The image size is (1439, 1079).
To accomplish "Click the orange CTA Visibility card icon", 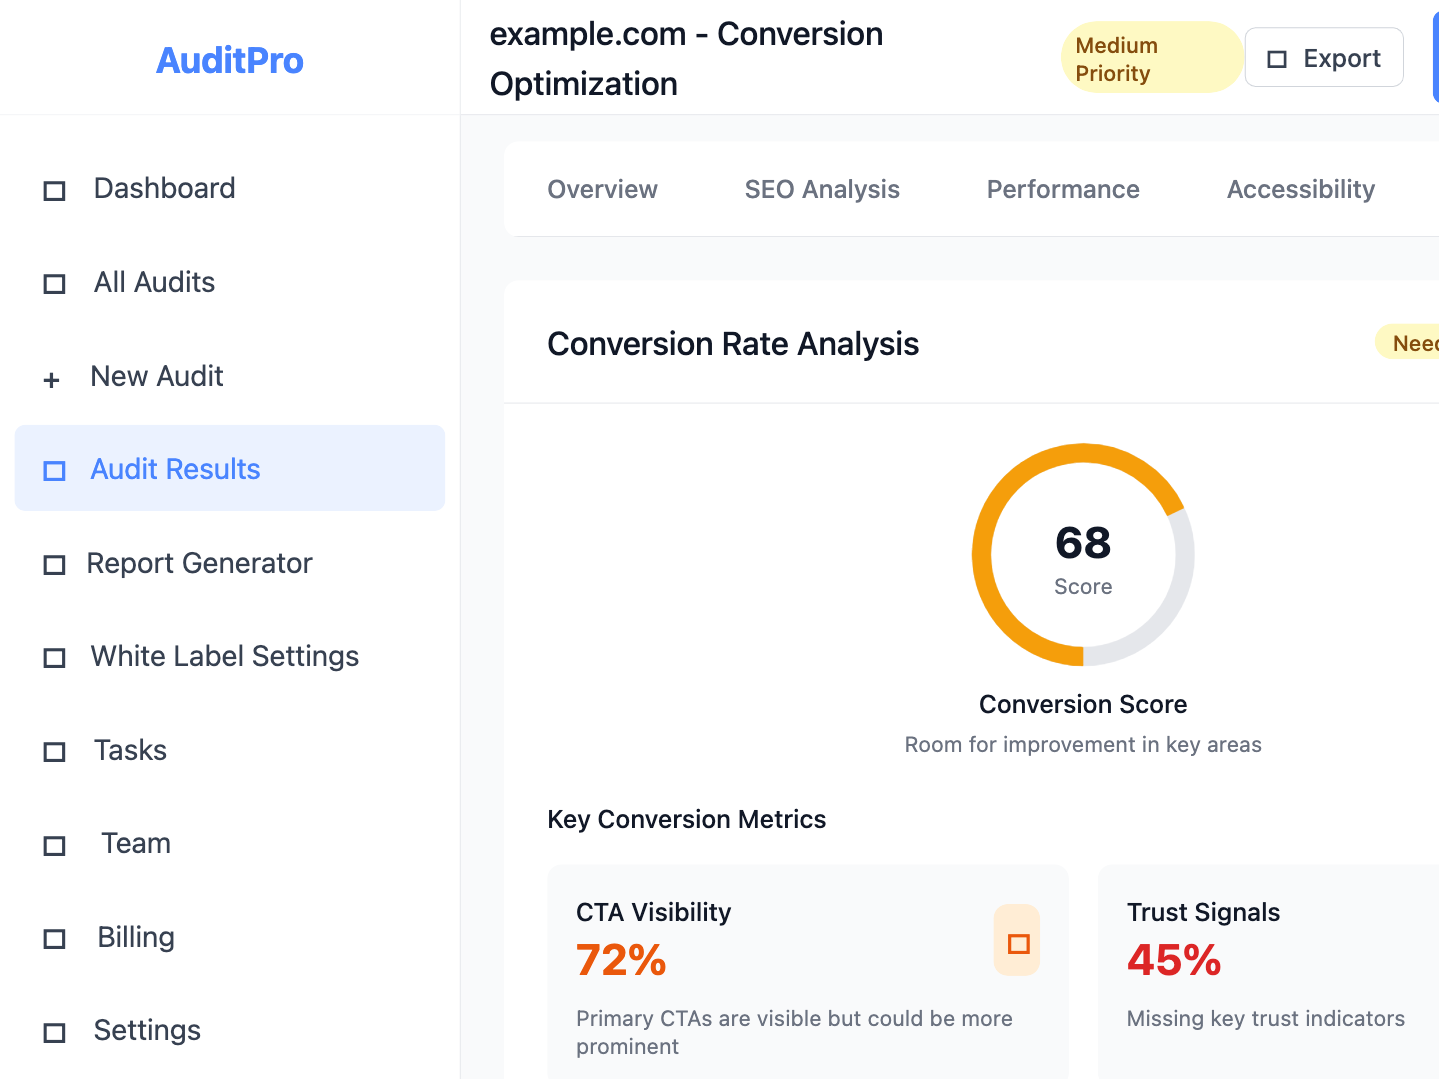I will [1017, 942].
